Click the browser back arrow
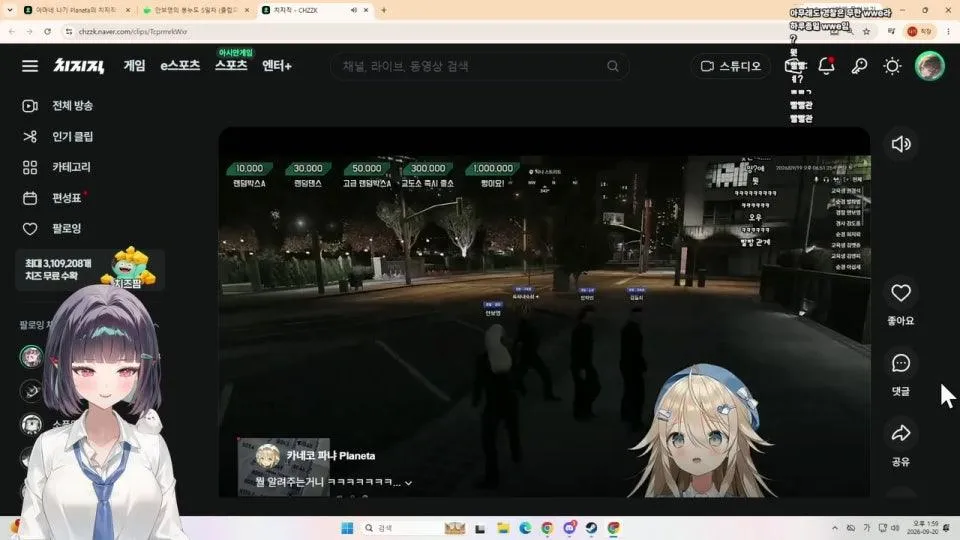Image resolution: width=960 pixels, height=540 pixels. 12,31
